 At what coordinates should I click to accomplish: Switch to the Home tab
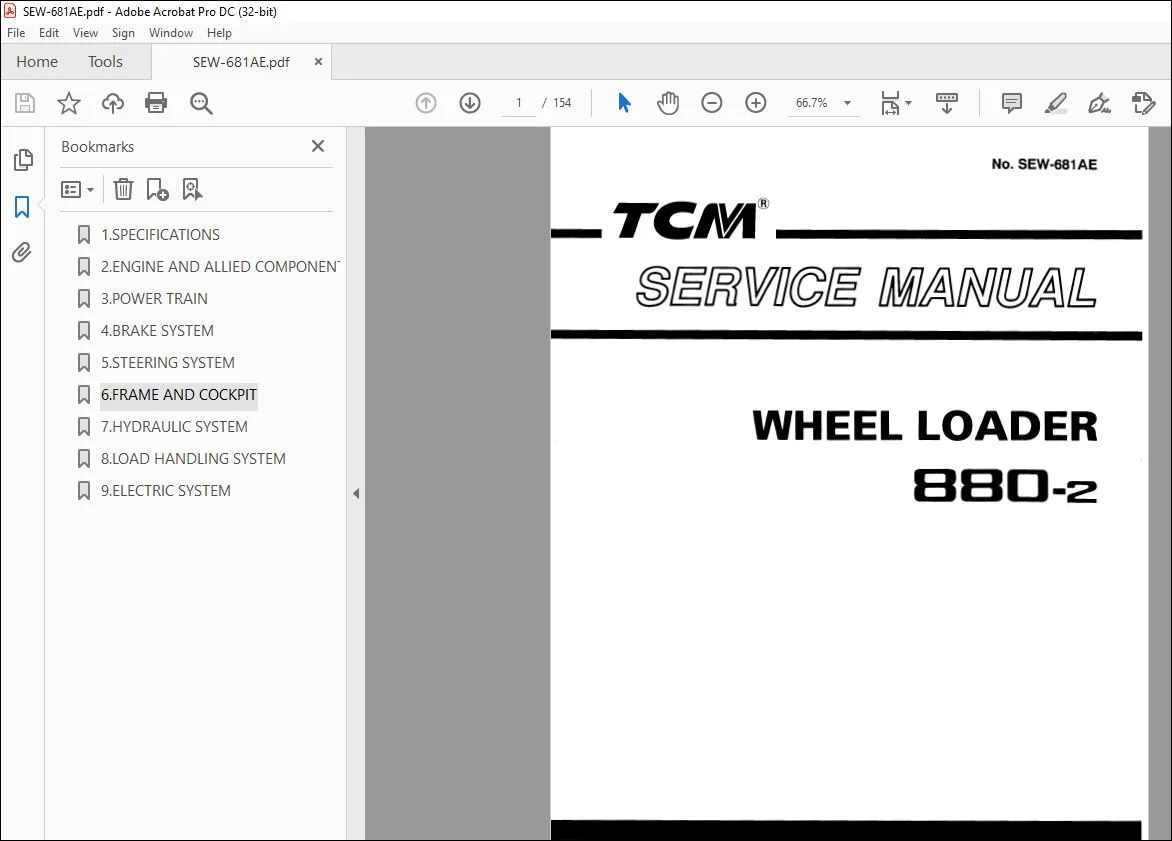(x=37, y=62)
